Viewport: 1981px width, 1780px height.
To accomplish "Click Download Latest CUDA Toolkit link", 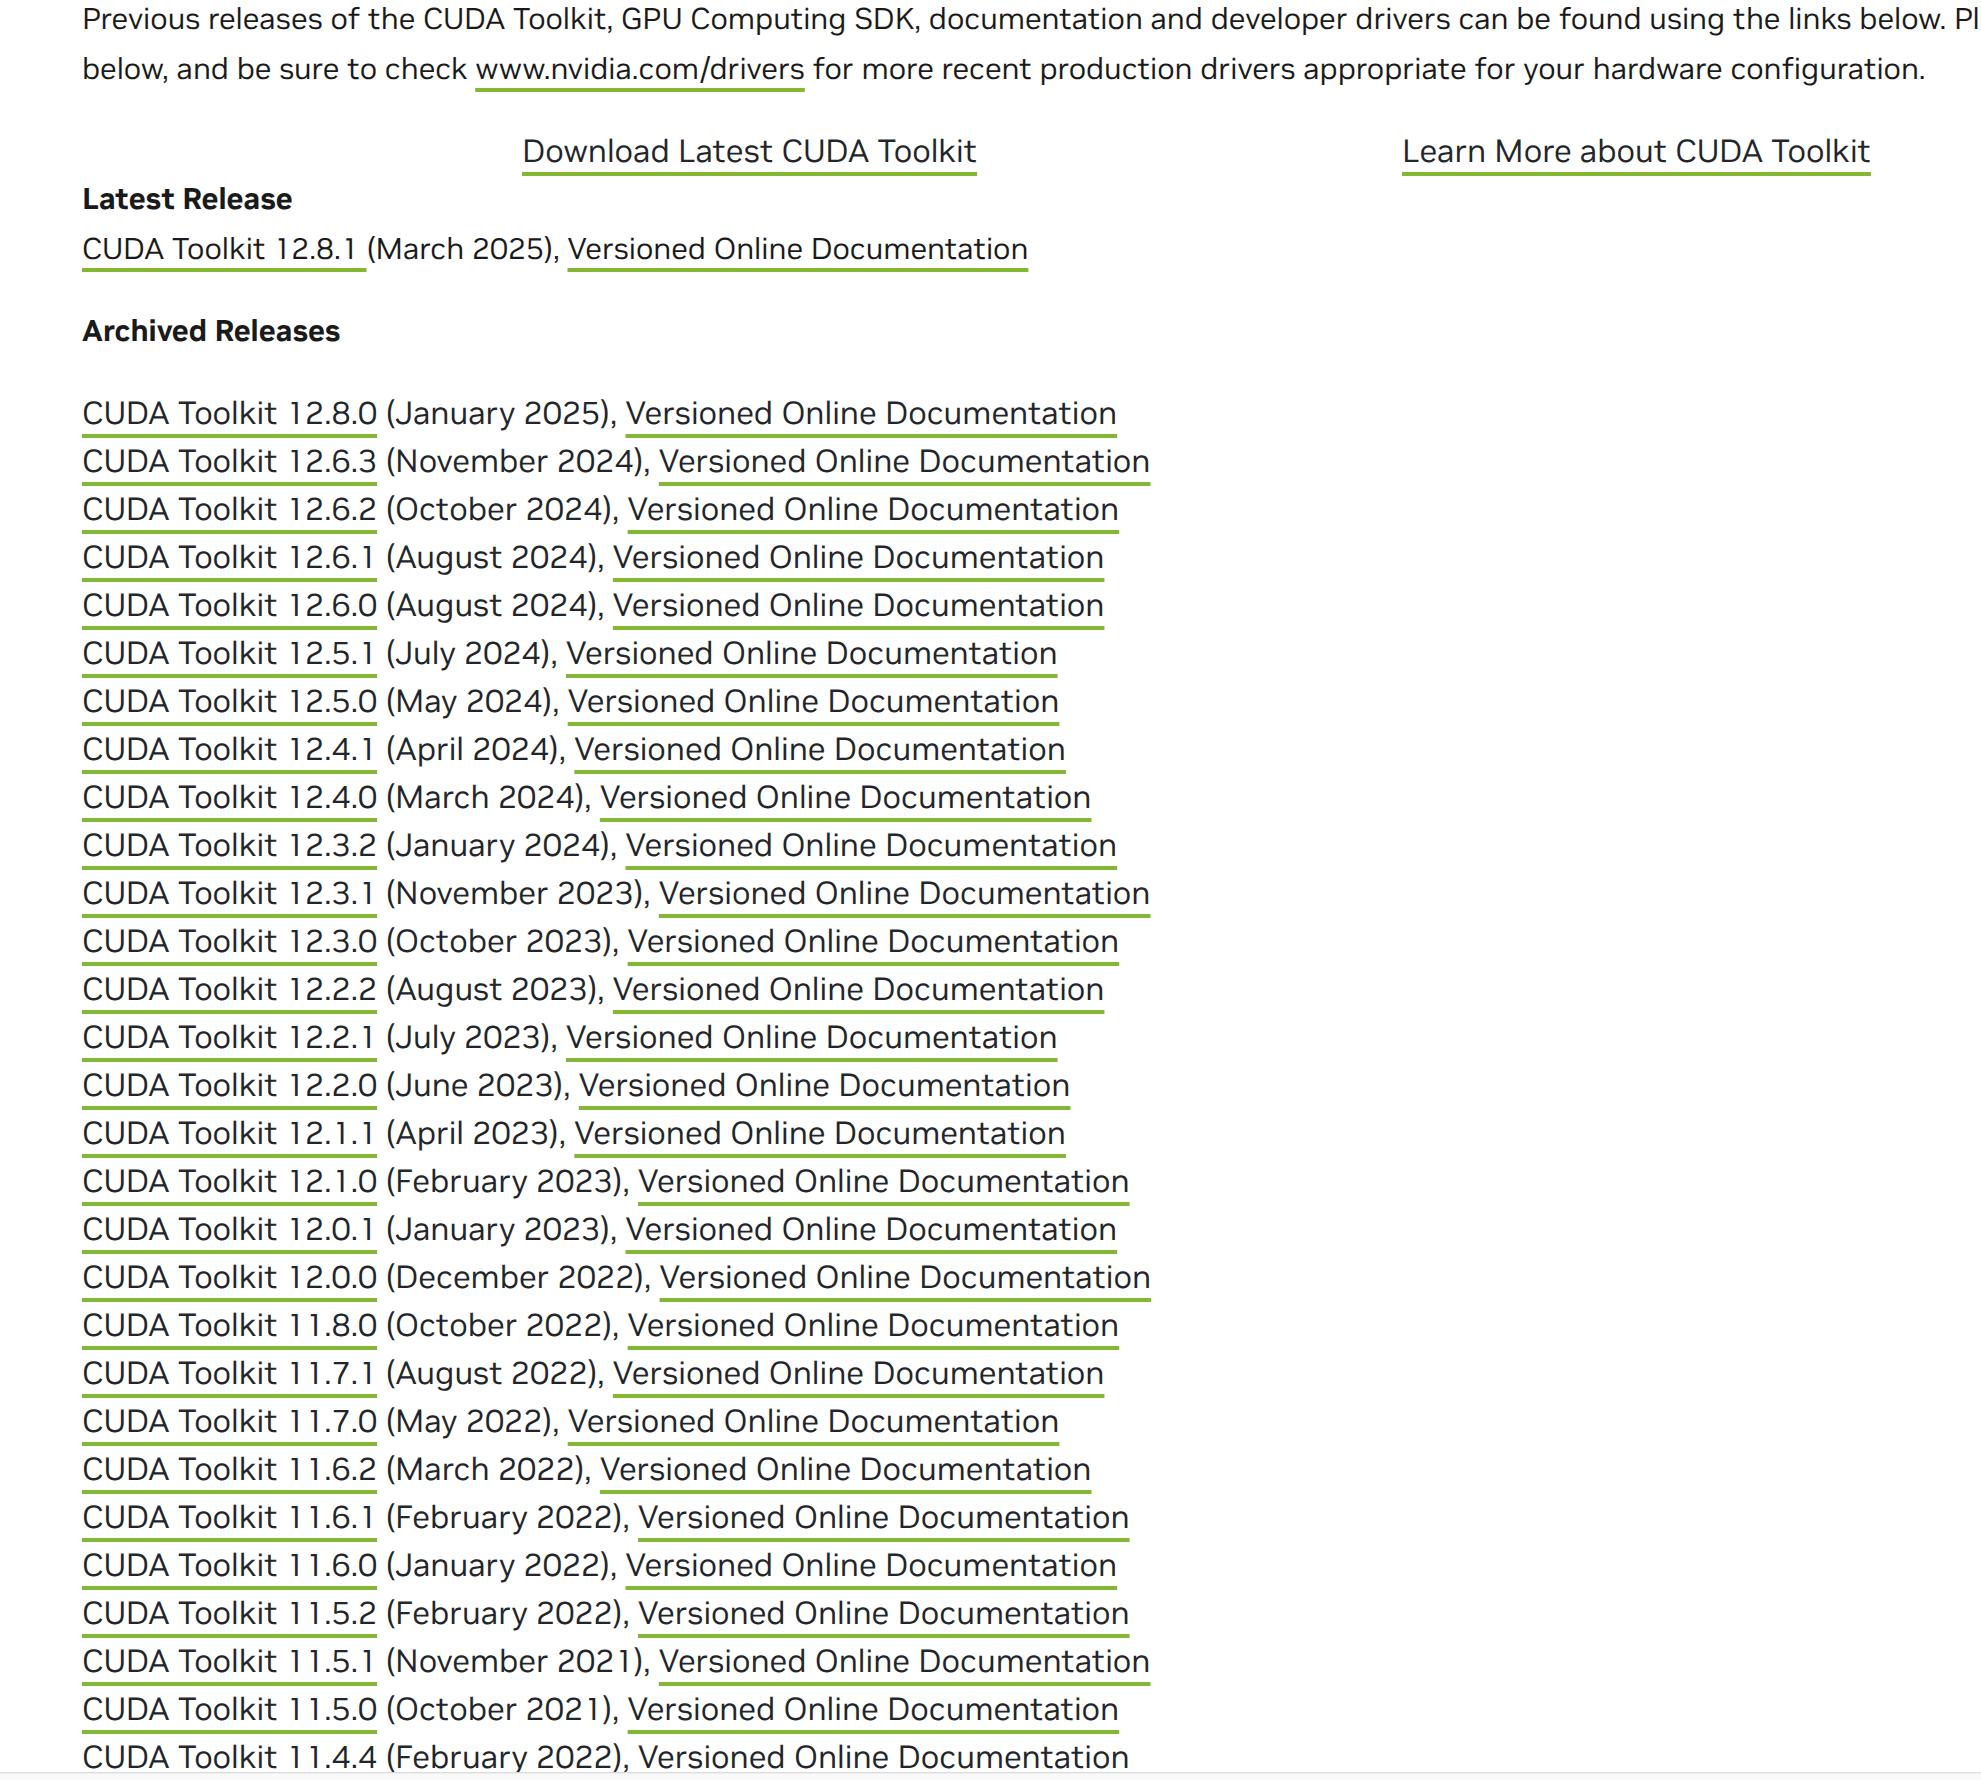I will (748, 151).
